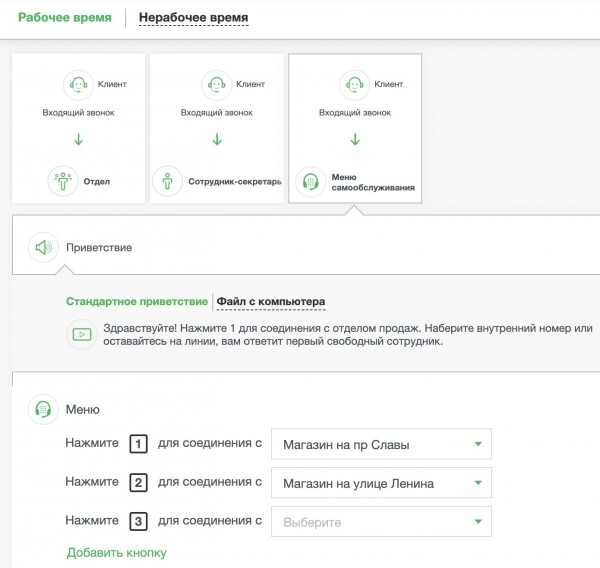Open the Магазин на пр Славы dropdown
Viewport: 600px width, 568px height.
coord(381,445)
